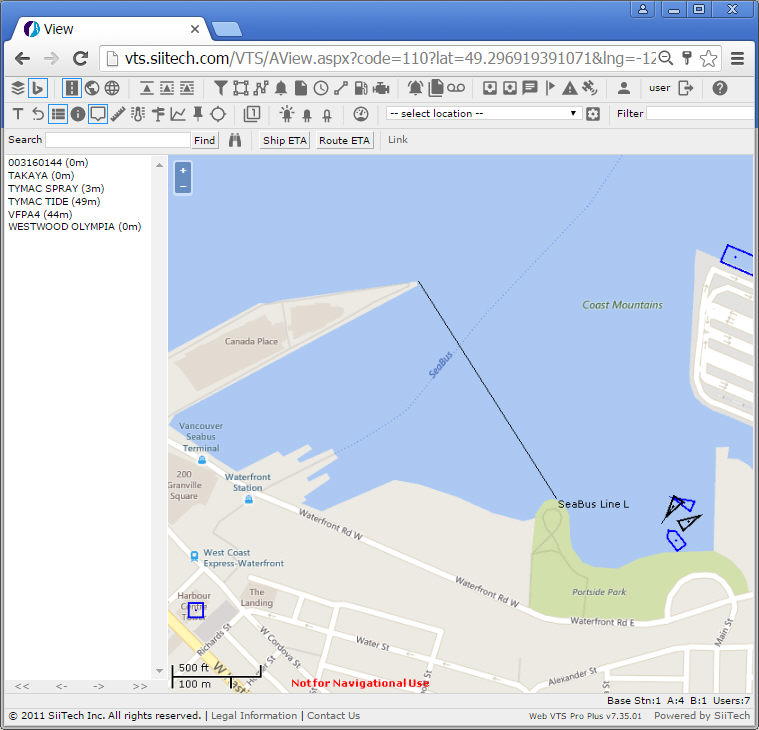Click the help question mark icon
This screenshot has width=759, height=730.
coord(720,88)
